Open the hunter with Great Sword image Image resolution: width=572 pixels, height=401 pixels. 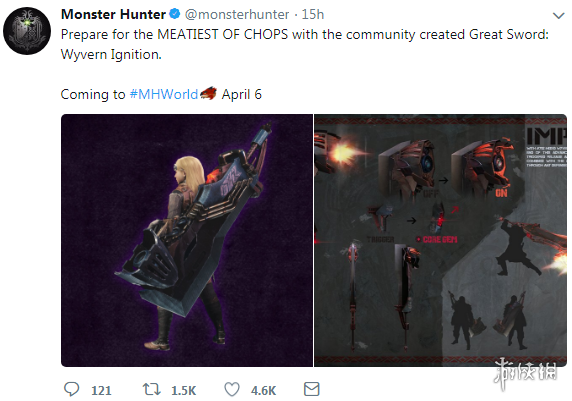[x=187, y=240]
